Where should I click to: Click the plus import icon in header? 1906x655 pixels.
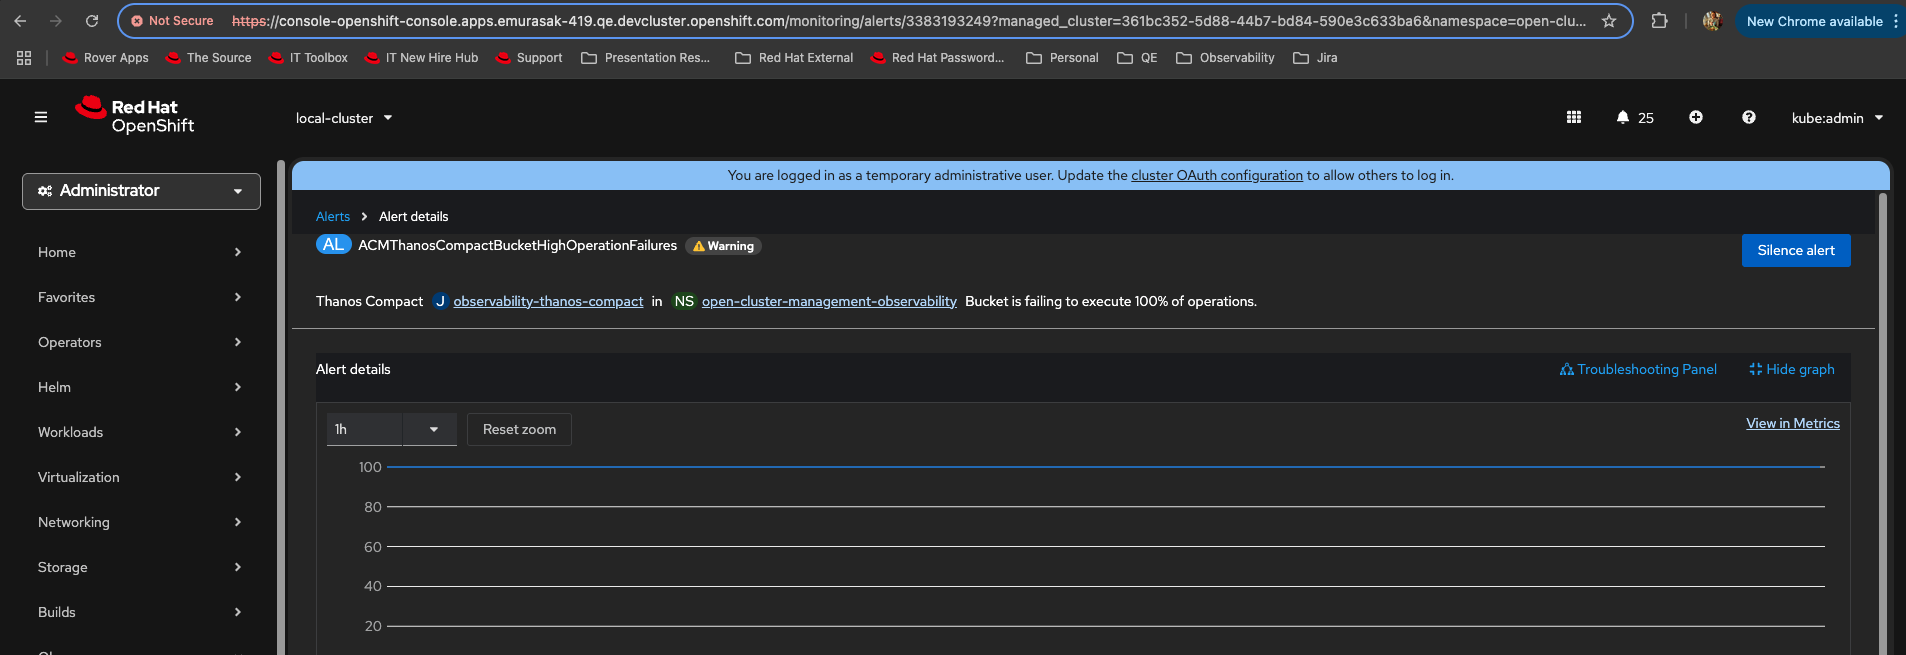(1695, 117)
